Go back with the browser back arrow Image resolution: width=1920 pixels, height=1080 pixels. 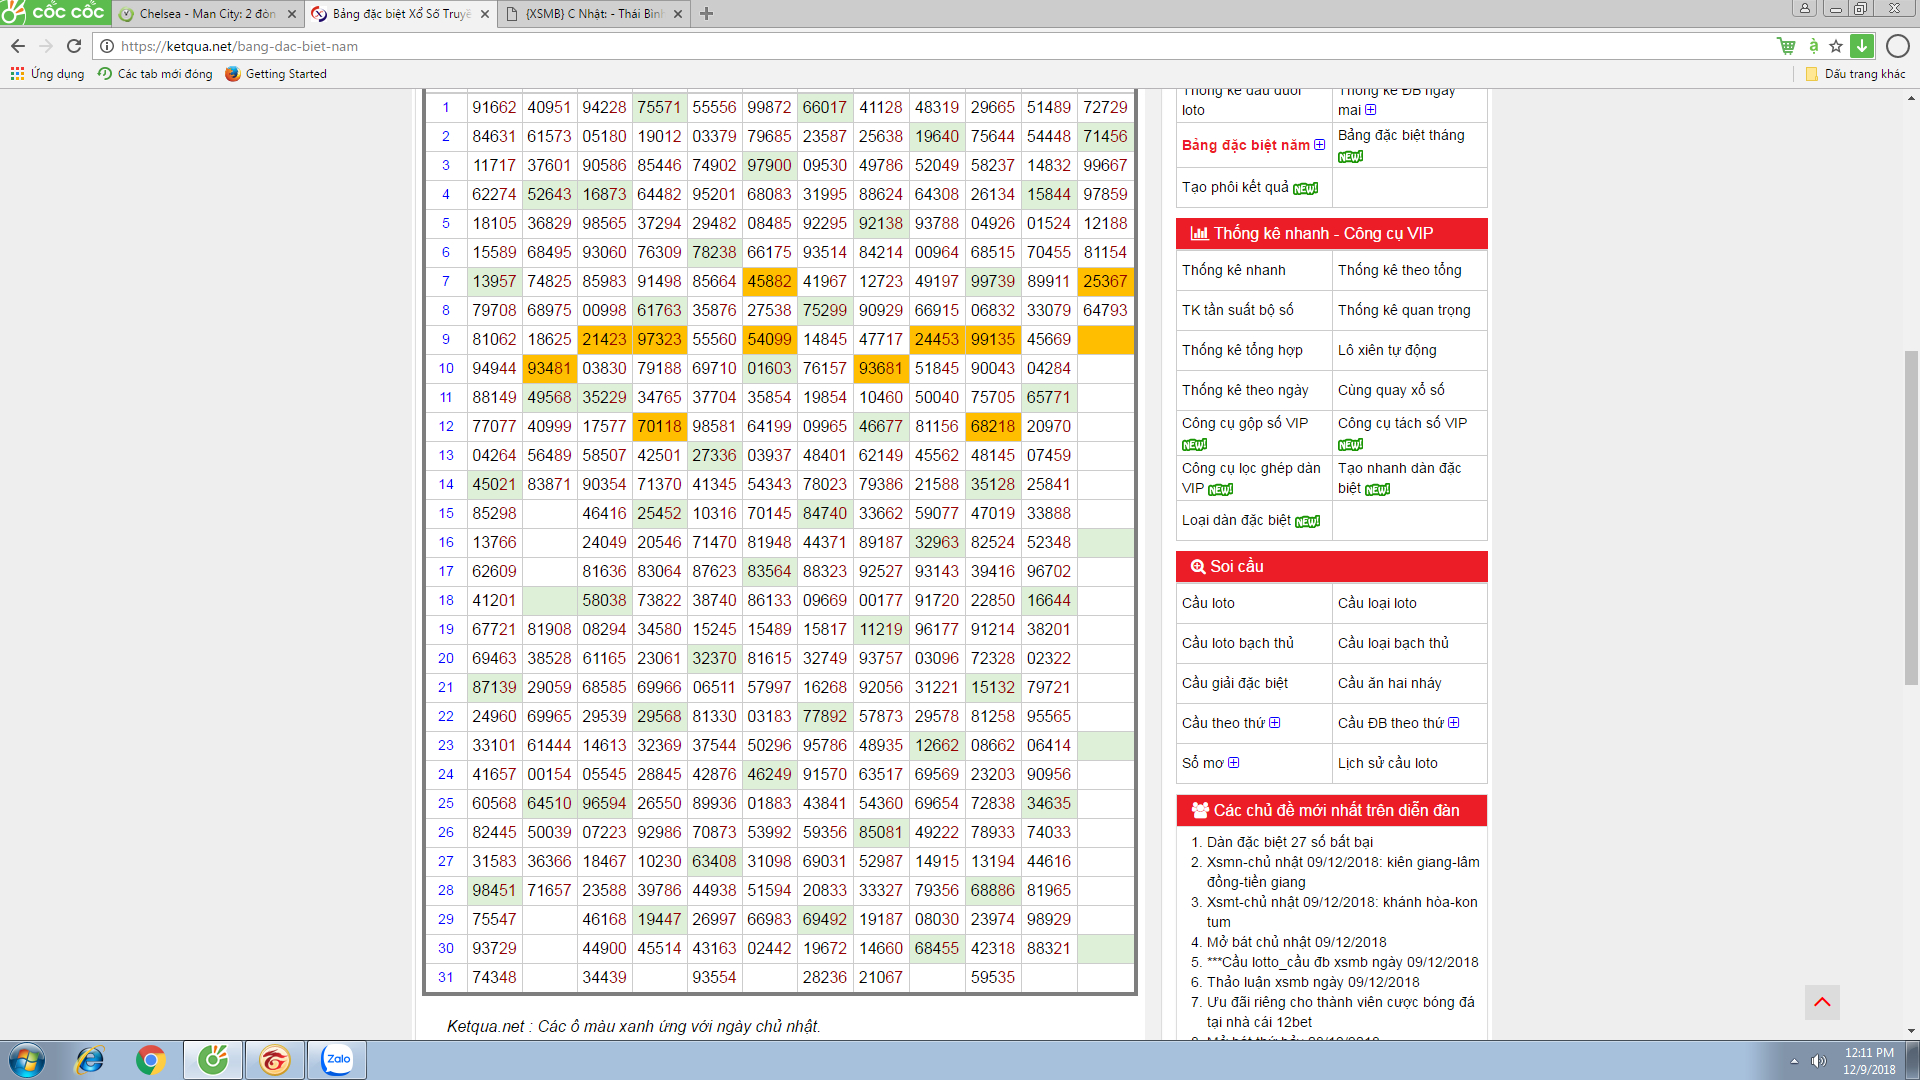[x=18, y=46]
